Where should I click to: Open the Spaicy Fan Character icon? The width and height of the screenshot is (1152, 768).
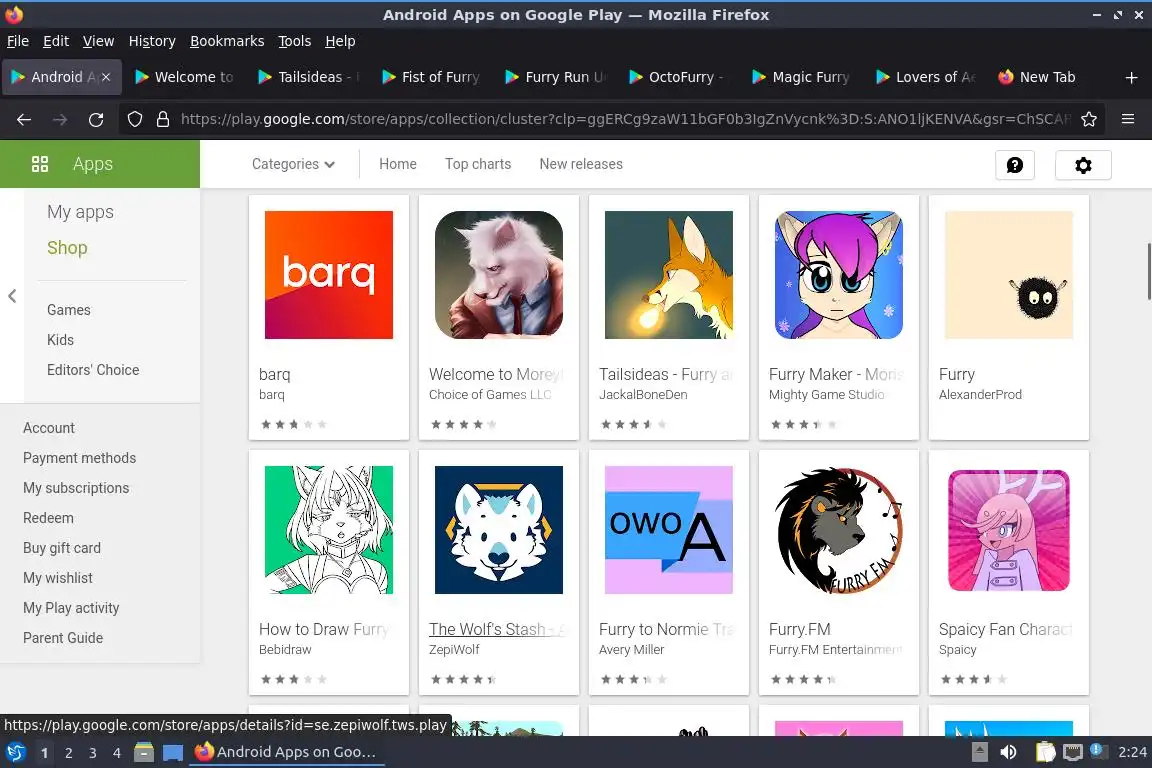tap(1009, 530)
